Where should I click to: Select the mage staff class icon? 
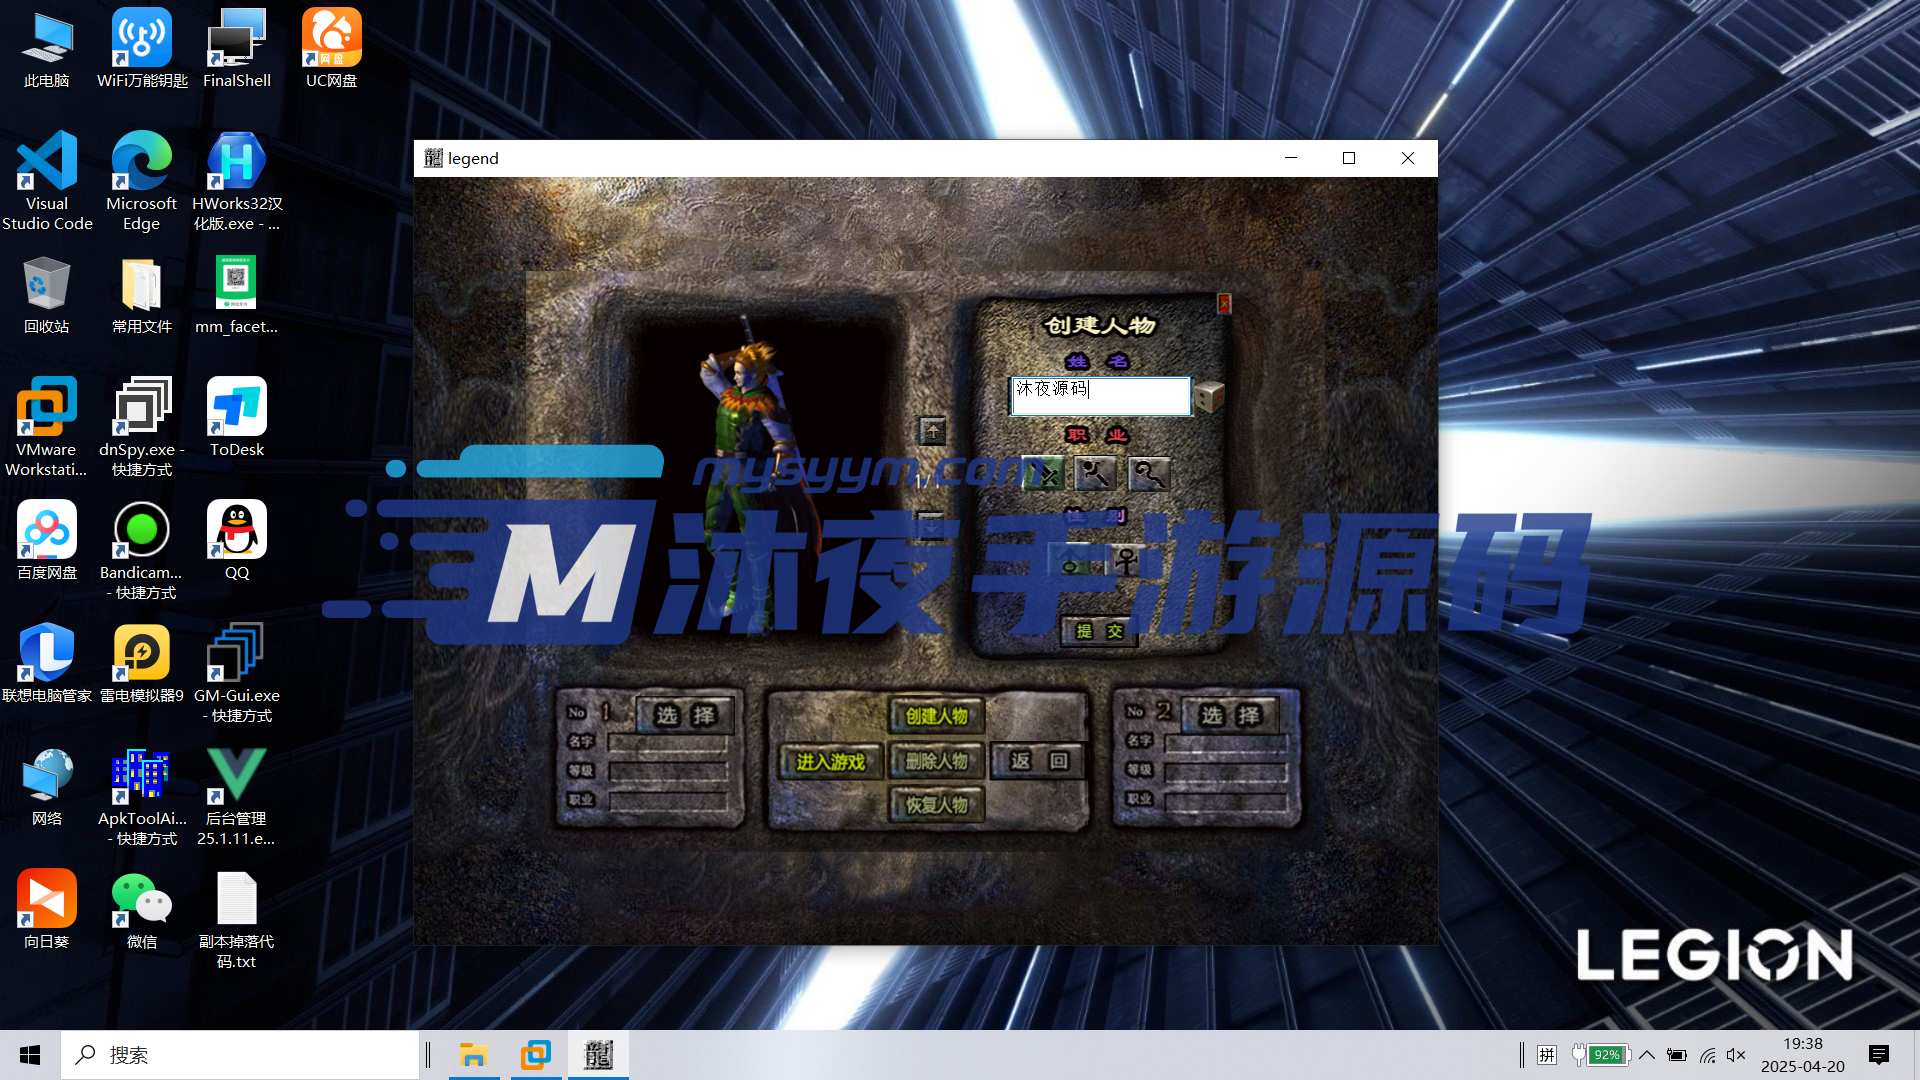(1095, 473)
